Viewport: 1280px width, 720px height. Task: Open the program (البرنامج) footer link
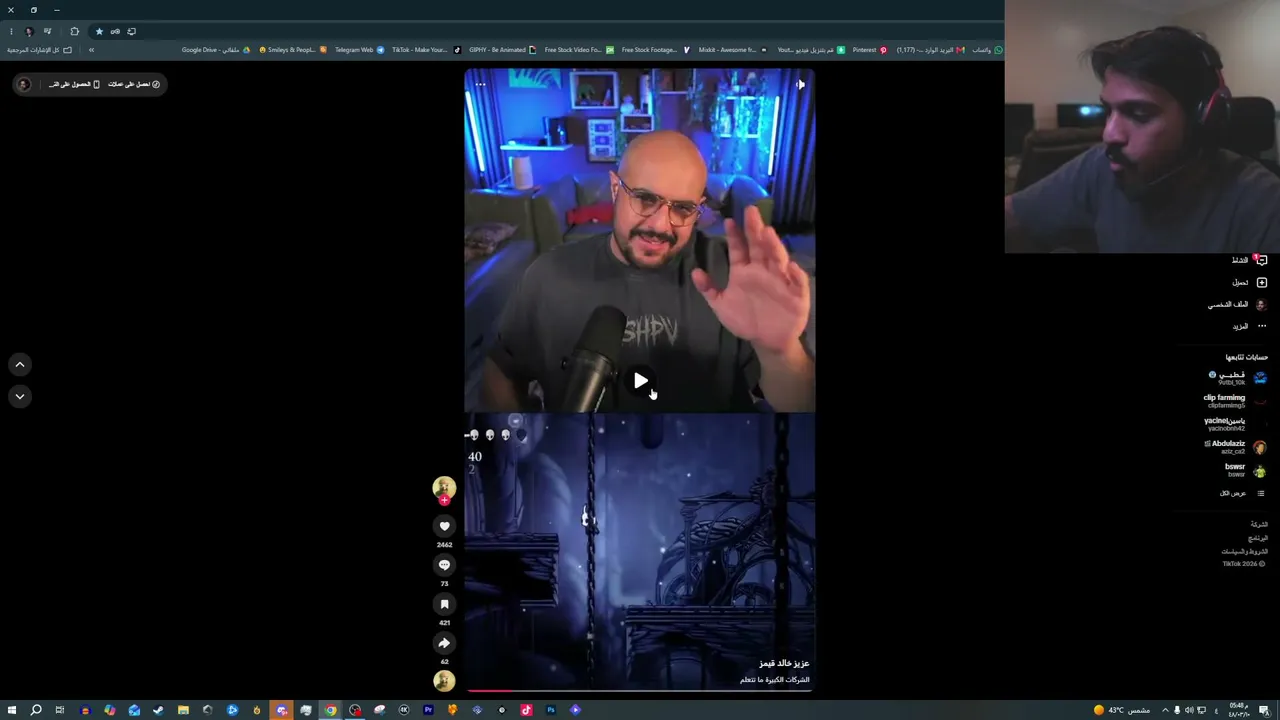(1258, 538)
